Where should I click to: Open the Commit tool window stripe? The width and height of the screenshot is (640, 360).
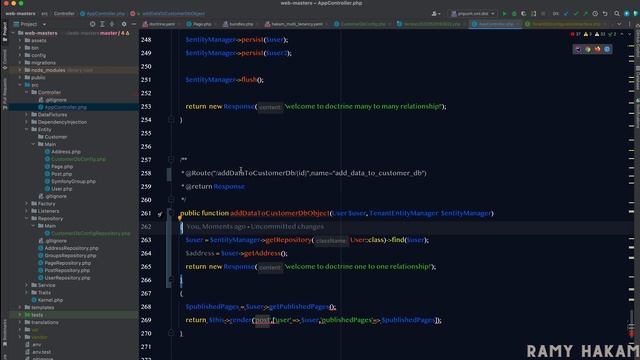4,60
